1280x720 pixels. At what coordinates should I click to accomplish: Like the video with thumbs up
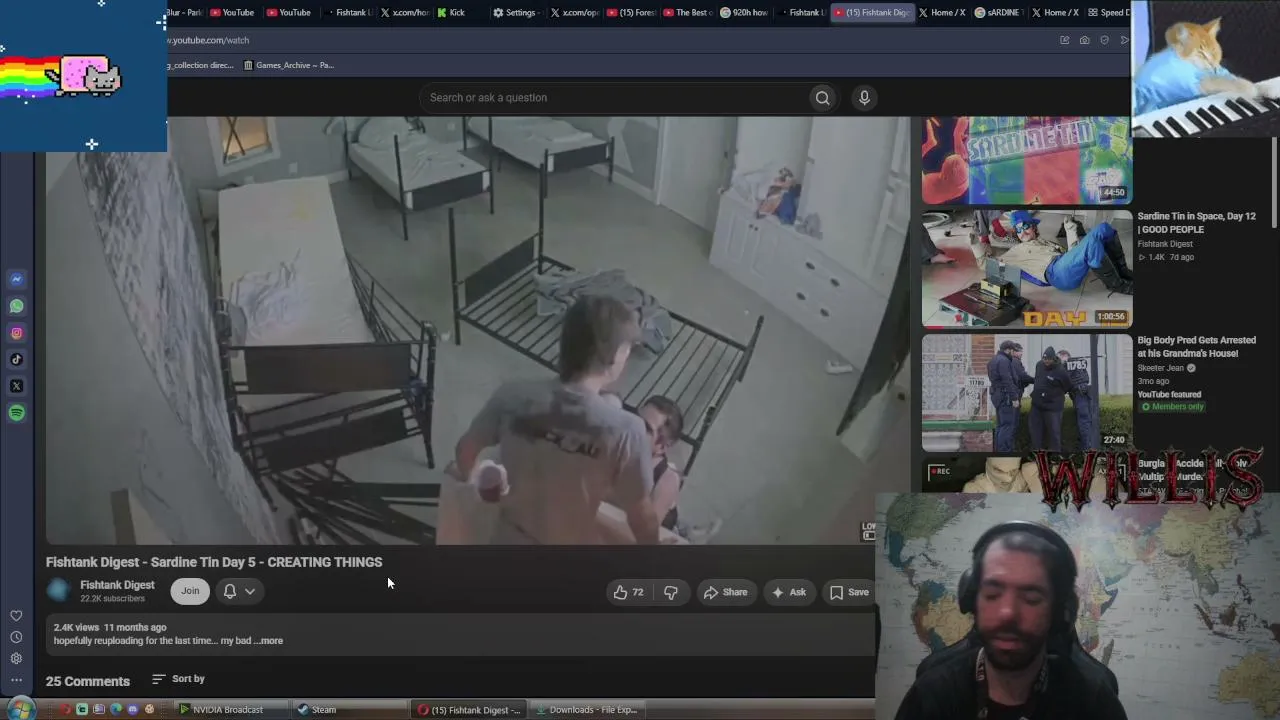(x=628, y=592)
